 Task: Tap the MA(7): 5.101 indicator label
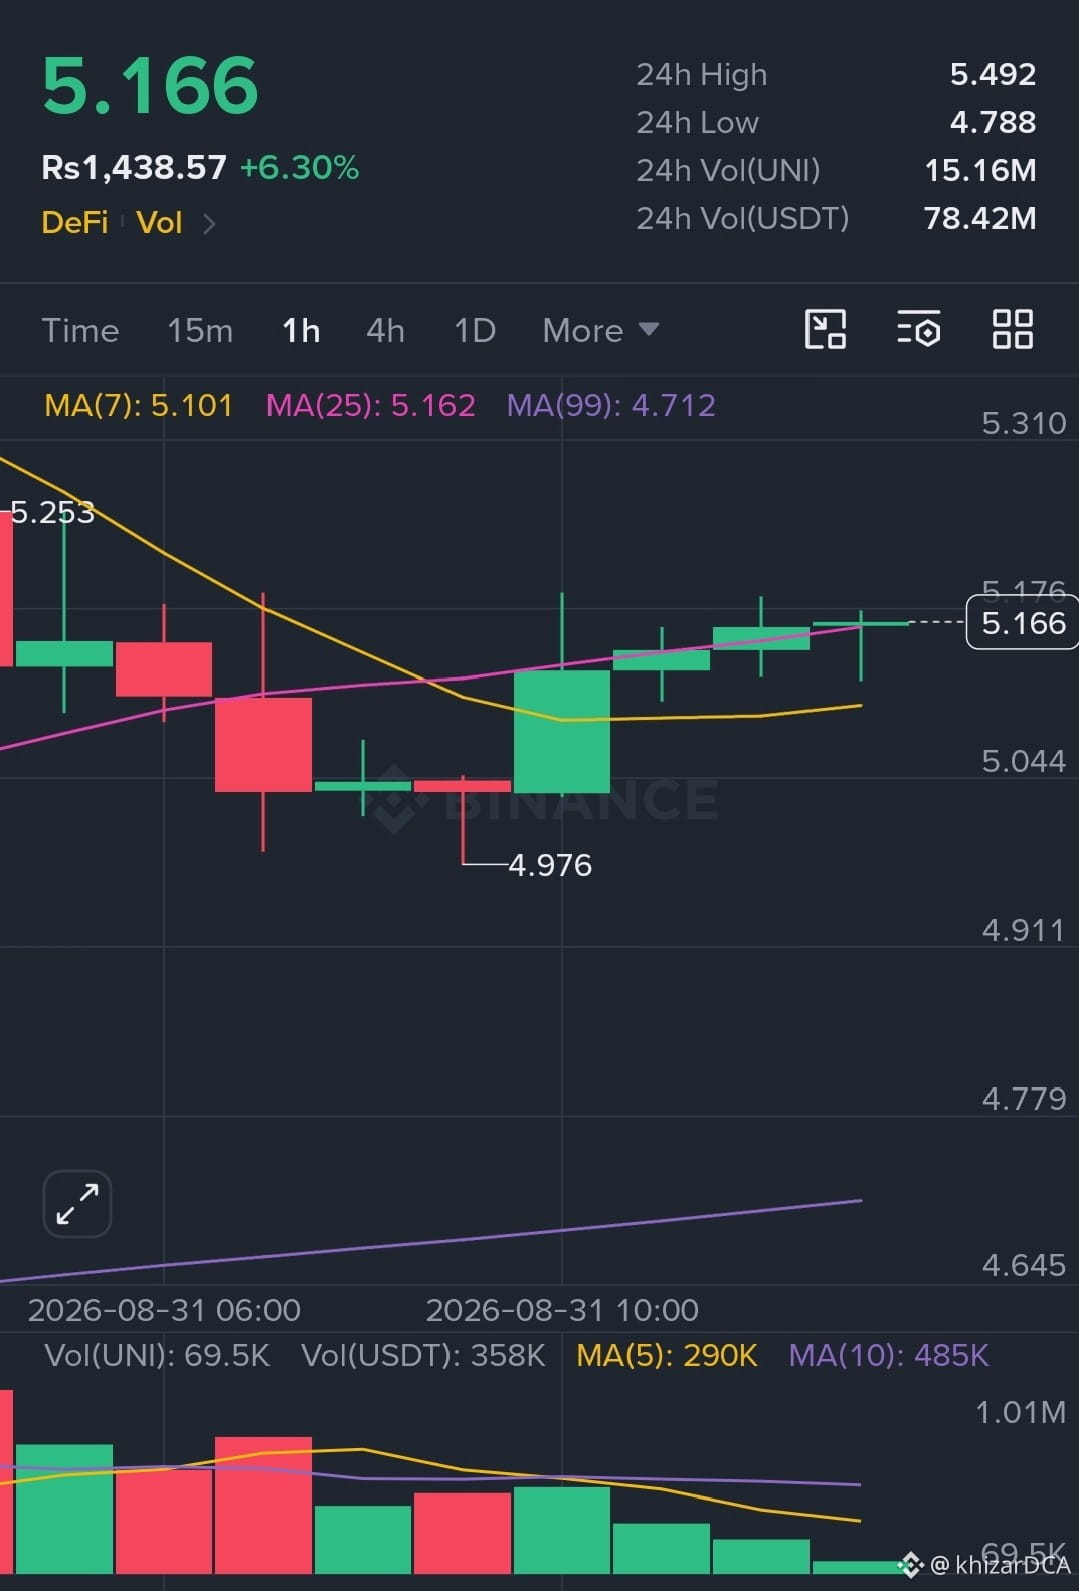click(x=138, y=405)
